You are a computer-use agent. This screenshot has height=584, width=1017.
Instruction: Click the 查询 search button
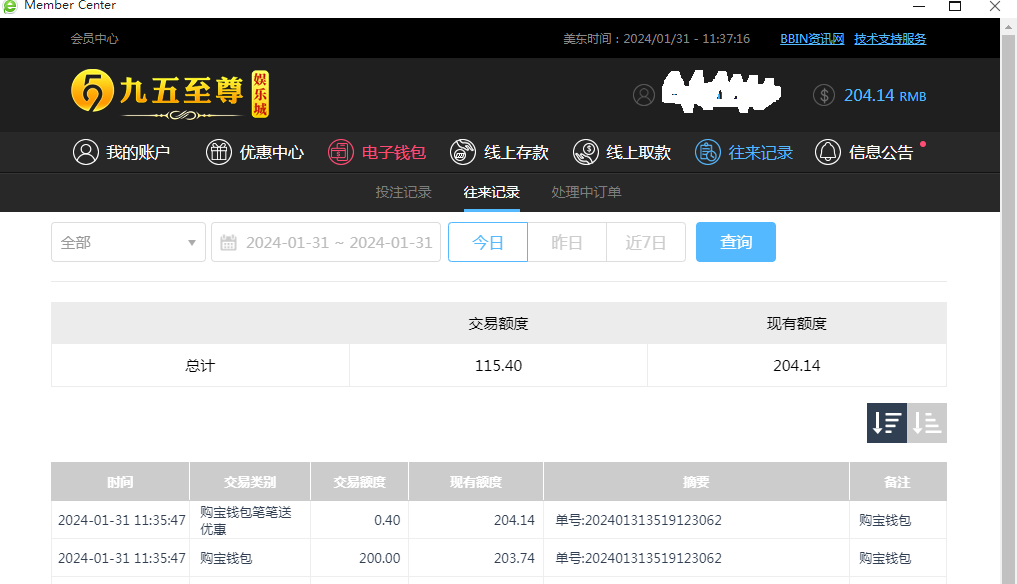pos(735,242)
